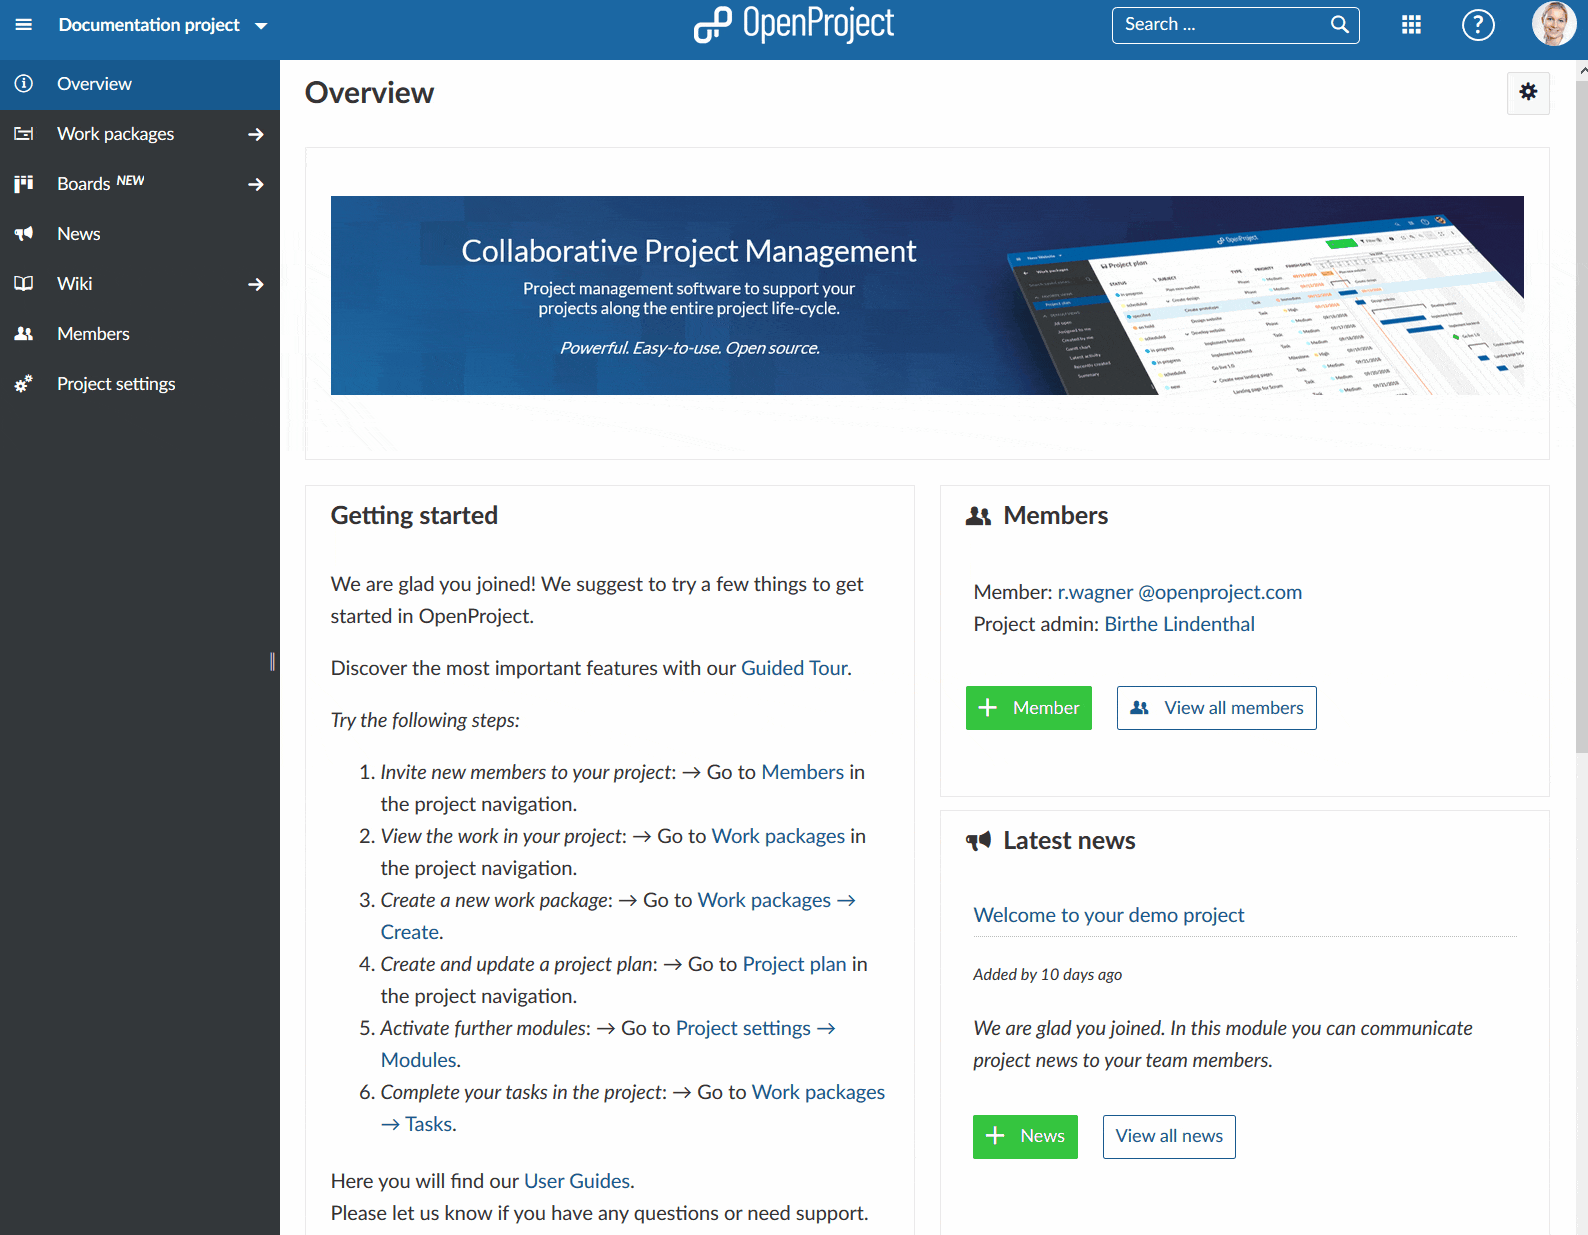Select Overview in the sidebar
This screenshot has height=1235, width=1588.
point(94,84)
